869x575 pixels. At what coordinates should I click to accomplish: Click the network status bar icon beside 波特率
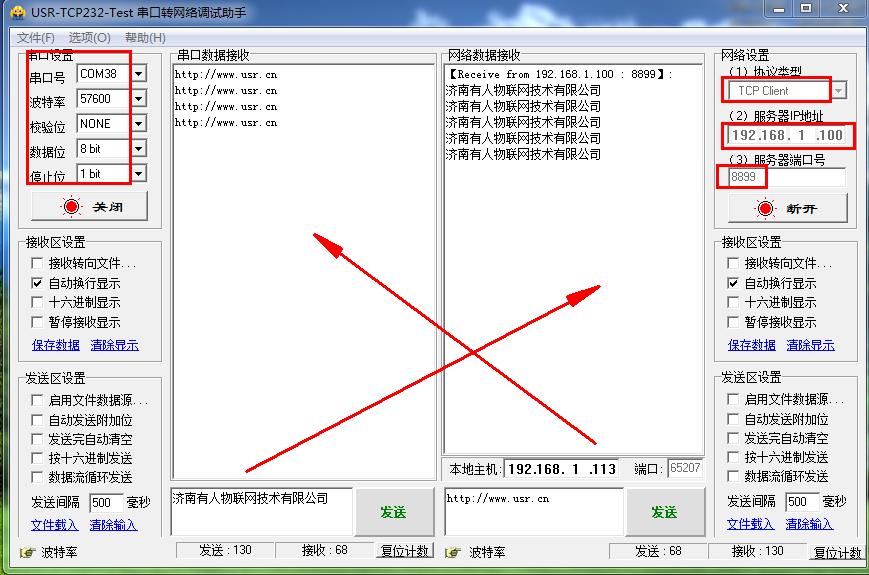453,552
